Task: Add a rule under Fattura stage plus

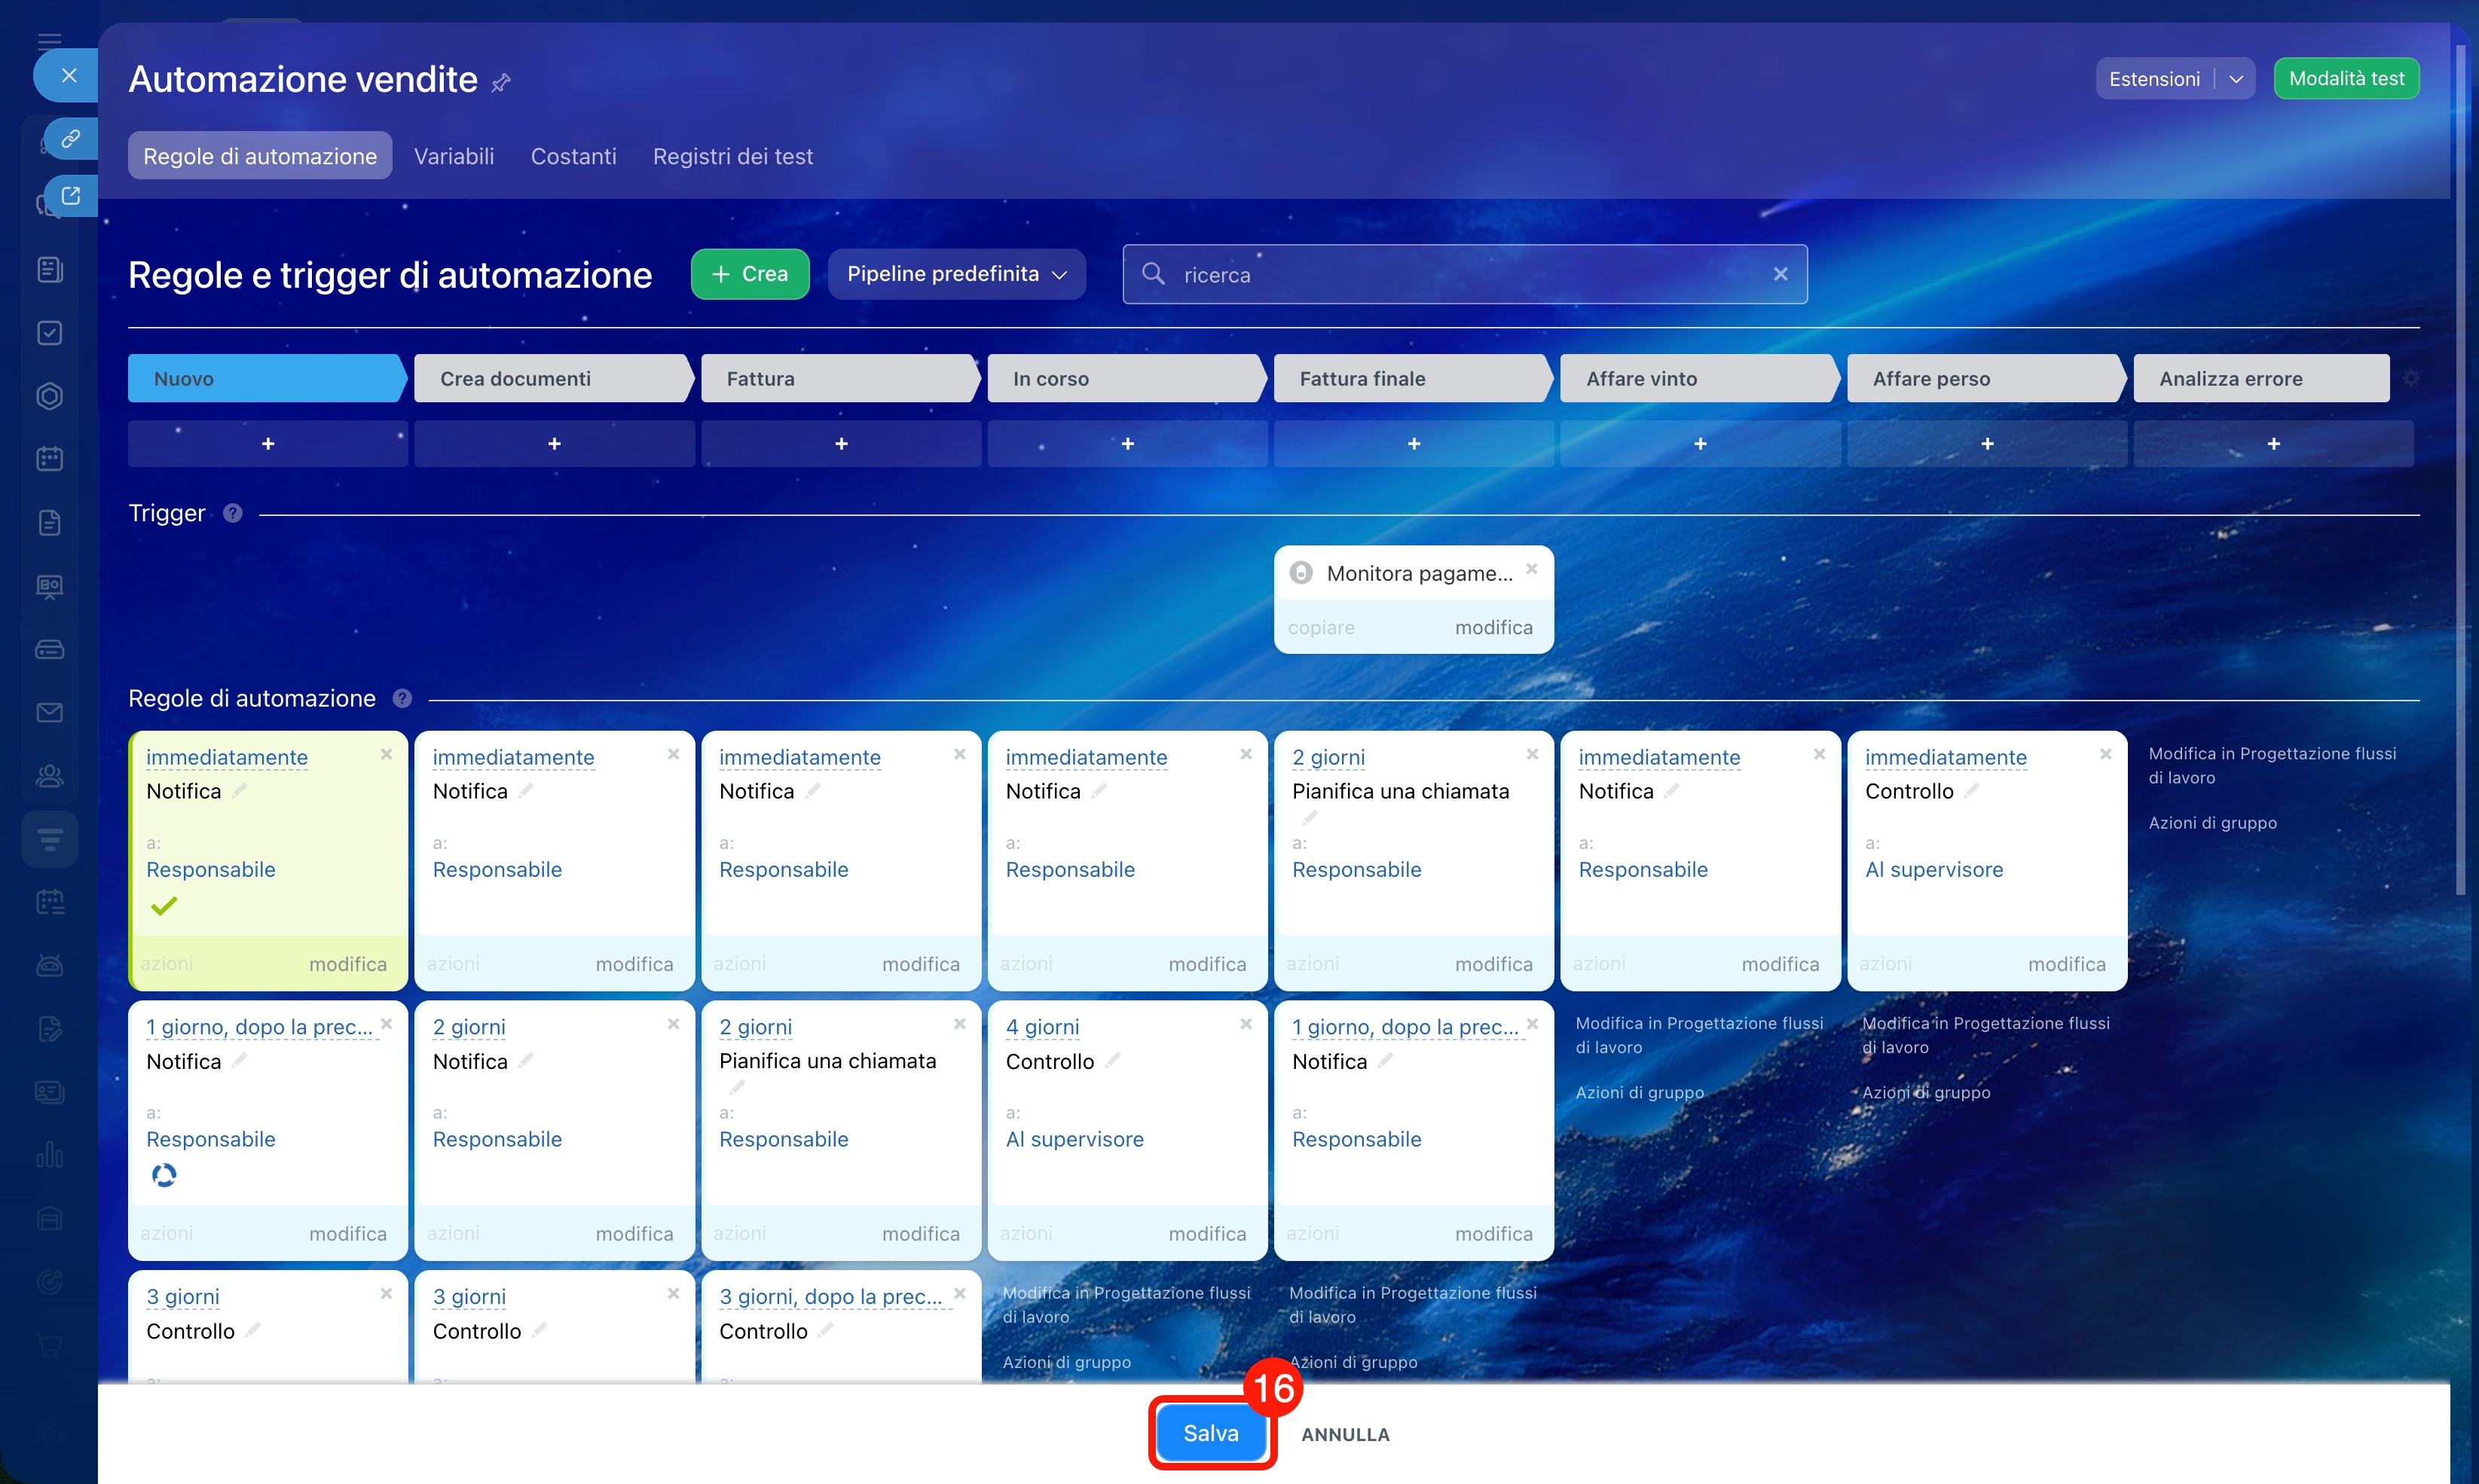Action: 841,443
